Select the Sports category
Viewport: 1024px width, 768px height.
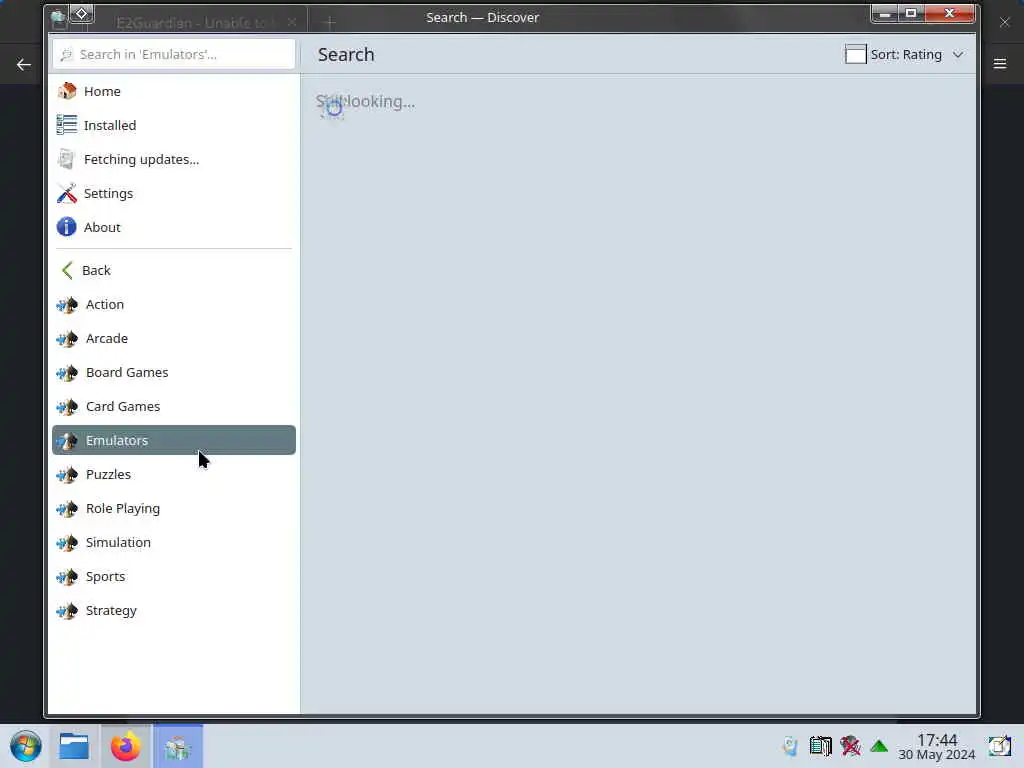point(174,576)
